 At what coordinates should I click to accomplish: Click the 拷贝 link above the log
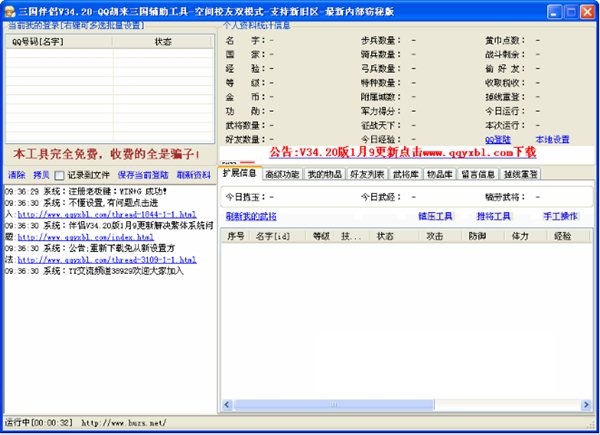pos(41,175)
